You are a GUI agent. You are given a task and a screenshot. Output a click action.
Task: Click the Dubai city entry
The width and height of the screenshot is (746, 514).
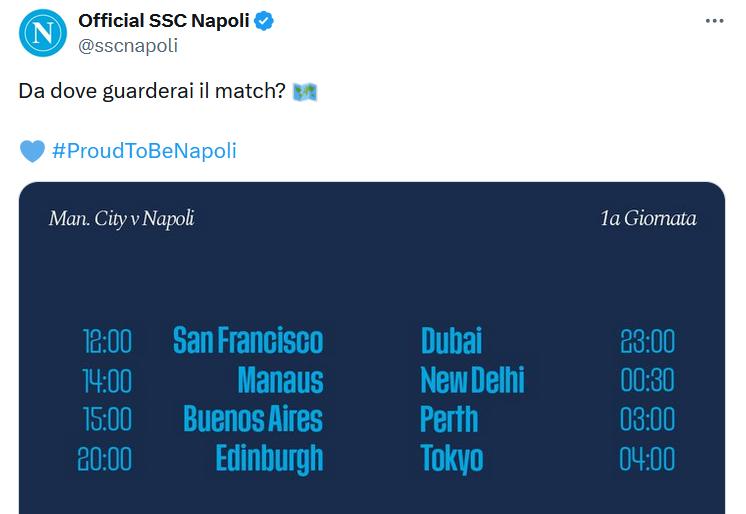click(x=451, y=341)
